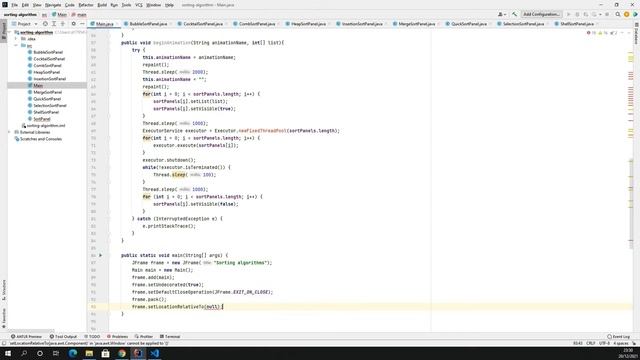Viewport: 640px width, 360px height.
Task: Open the Edit menu
Action: (25, 5)
